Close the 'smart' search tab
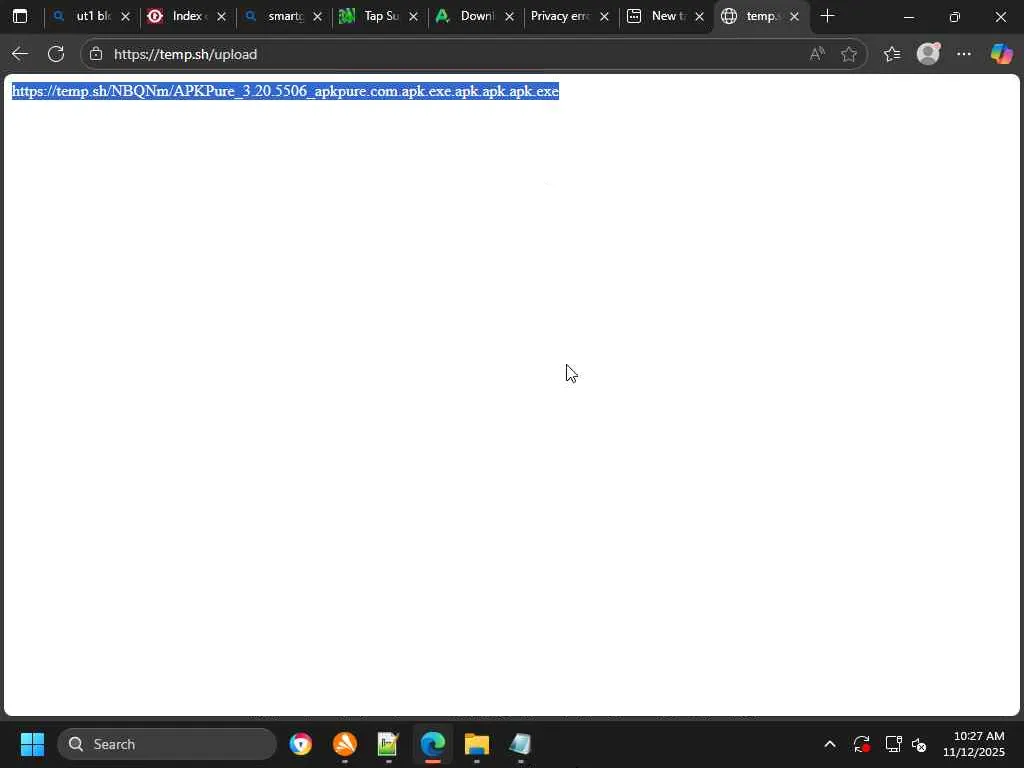 (317, 17)
